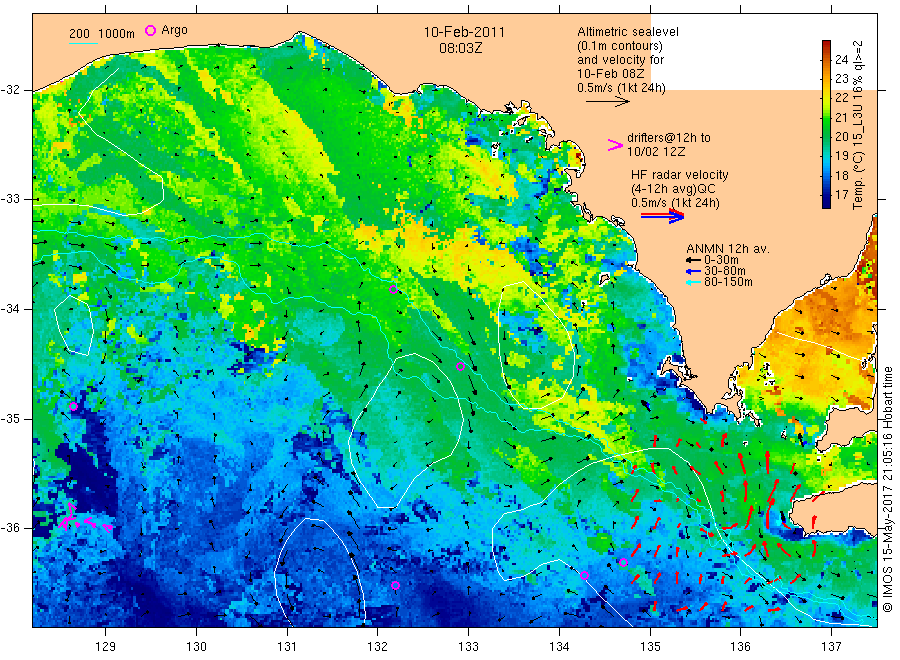Click the (4-12h avg)QC text
The width and height of the screenshot is (900, 660).
pyautogui.click(x=673, y=189)
